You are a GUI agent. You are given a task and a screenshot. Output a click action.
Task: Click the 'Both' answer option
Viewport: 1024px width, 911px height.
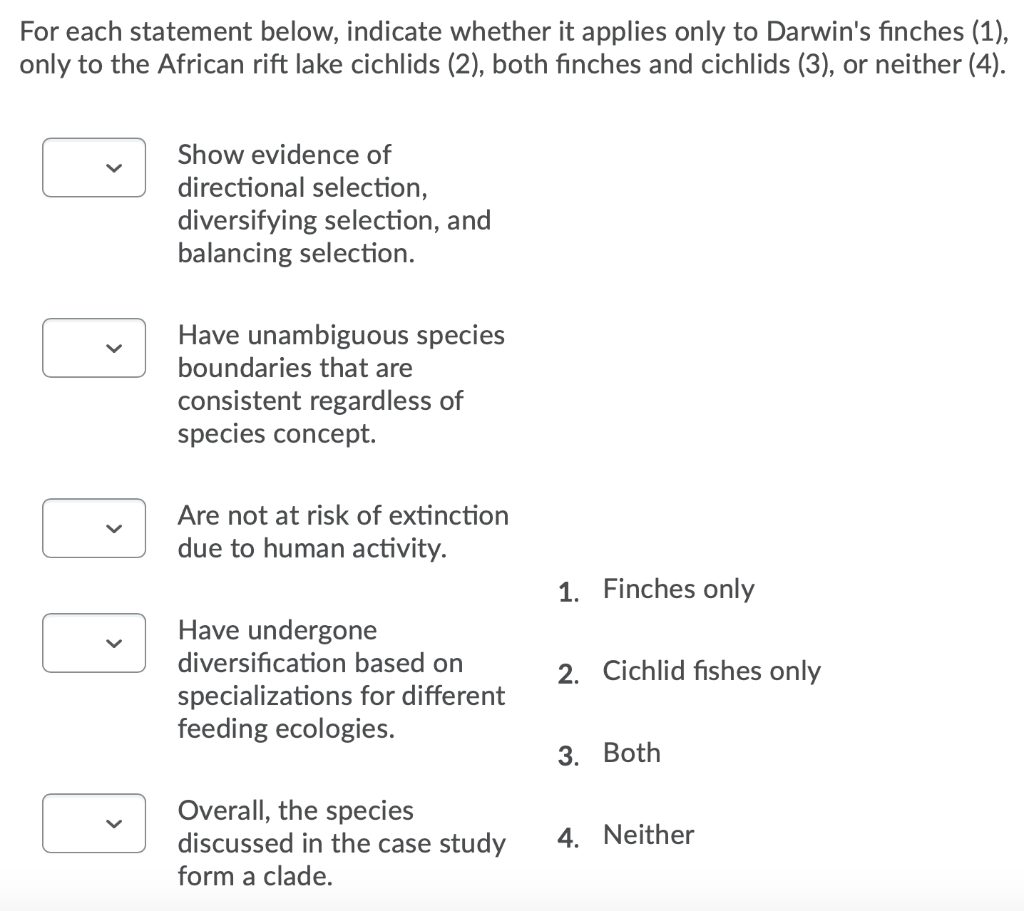631,753
